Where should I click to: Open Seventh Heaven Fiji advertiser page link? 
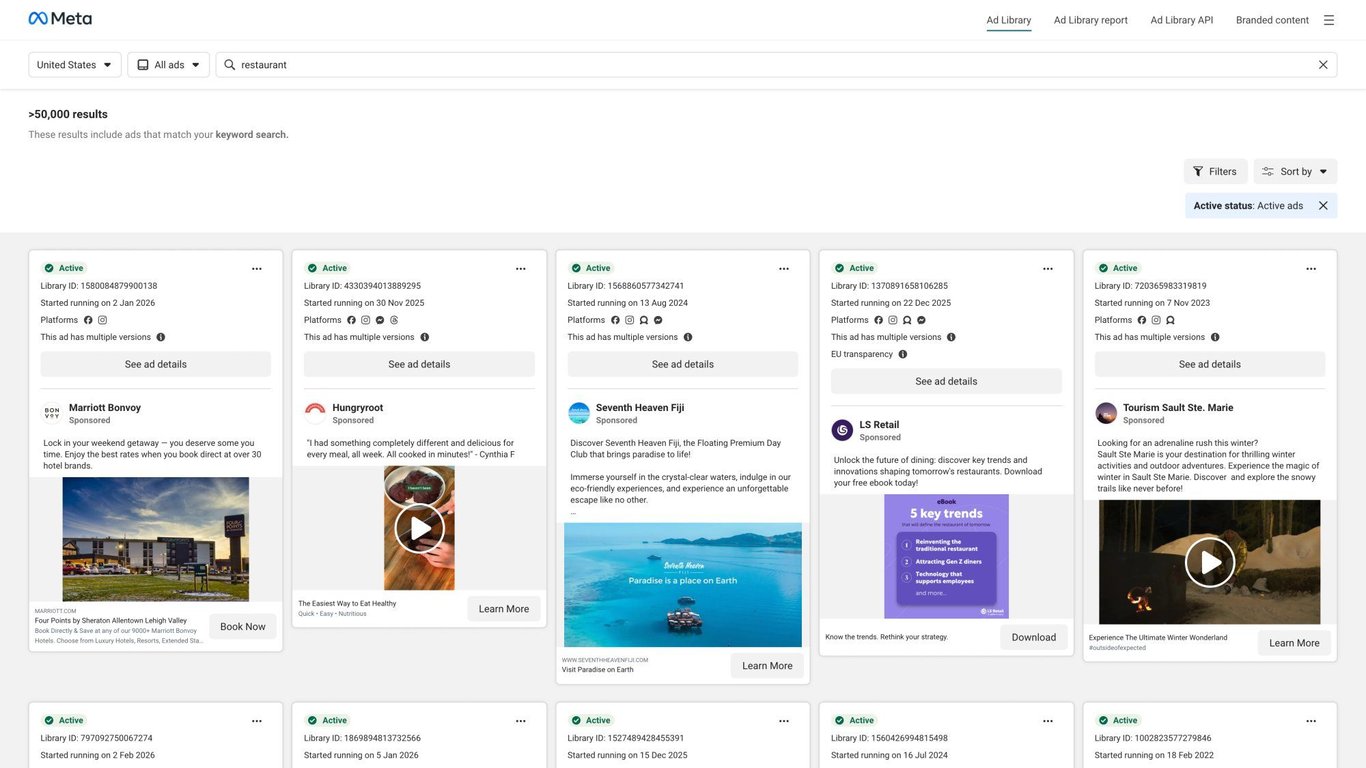point(640,408)
